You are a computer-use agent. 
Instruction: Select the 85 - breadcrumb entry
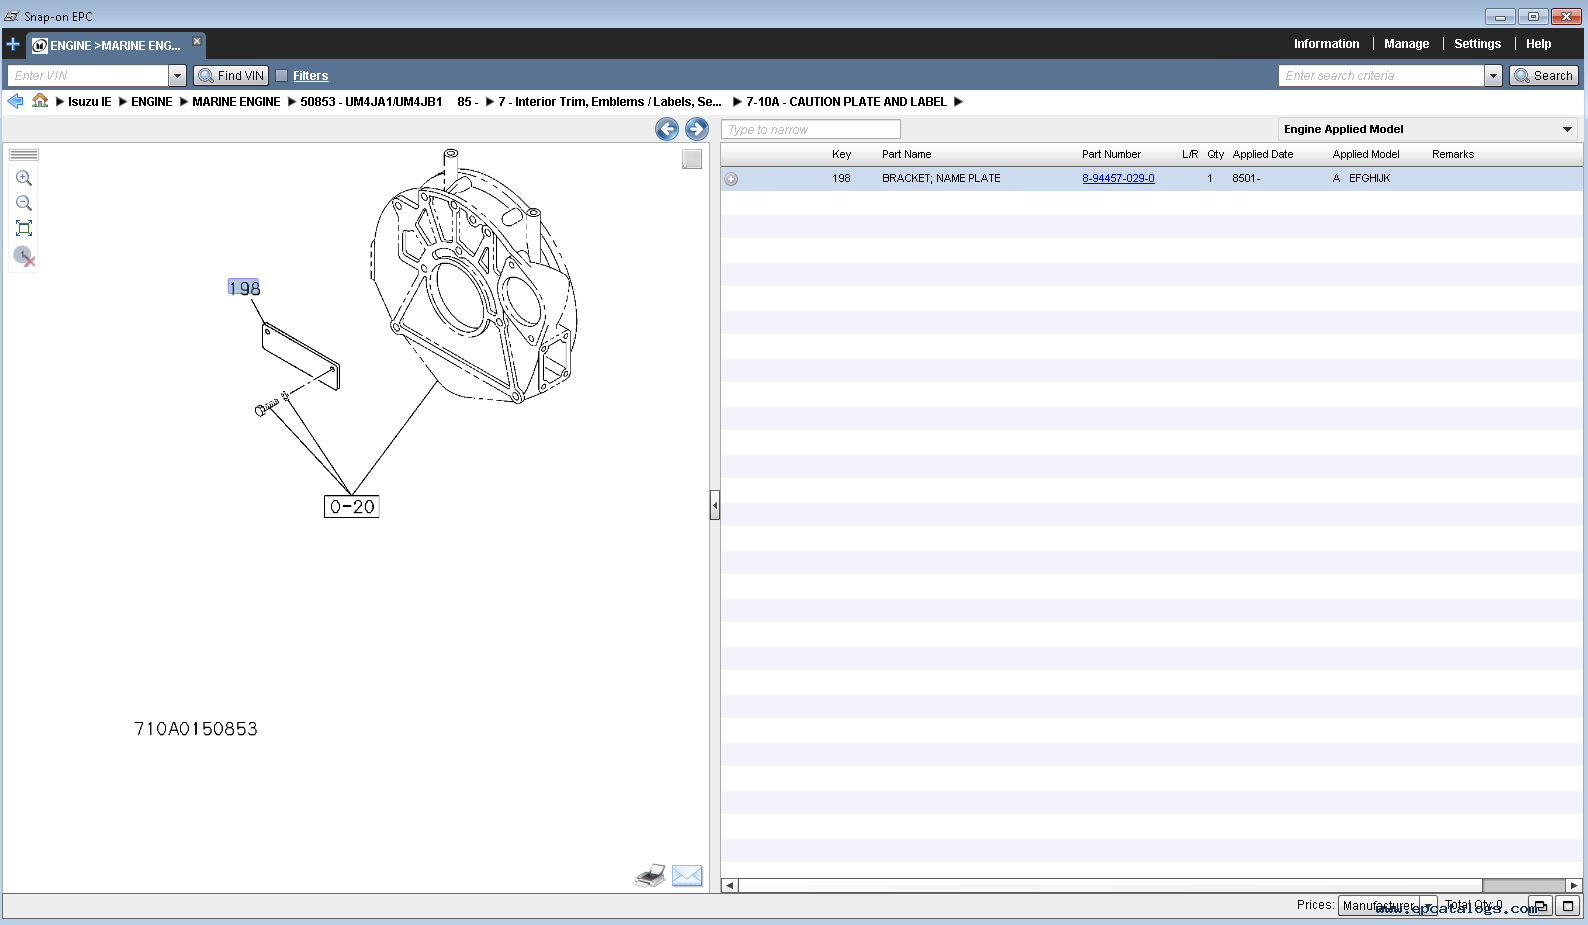(467, 102)
